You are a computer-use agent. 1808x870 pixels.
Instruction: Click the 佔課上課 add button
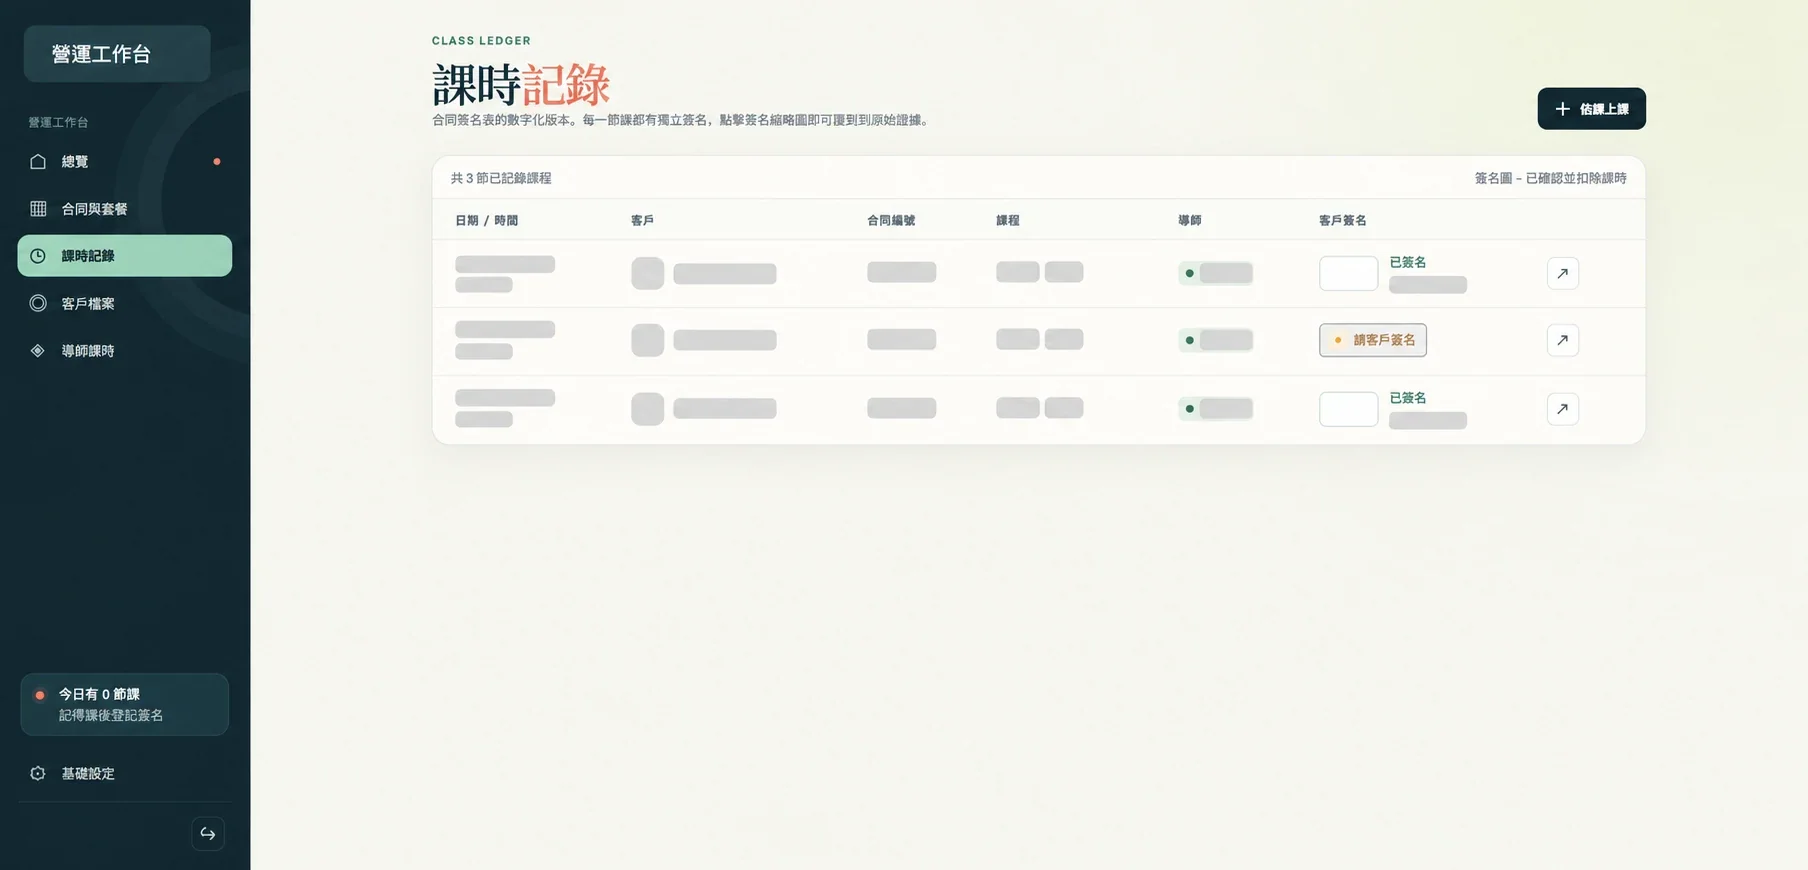(1591, 108)
